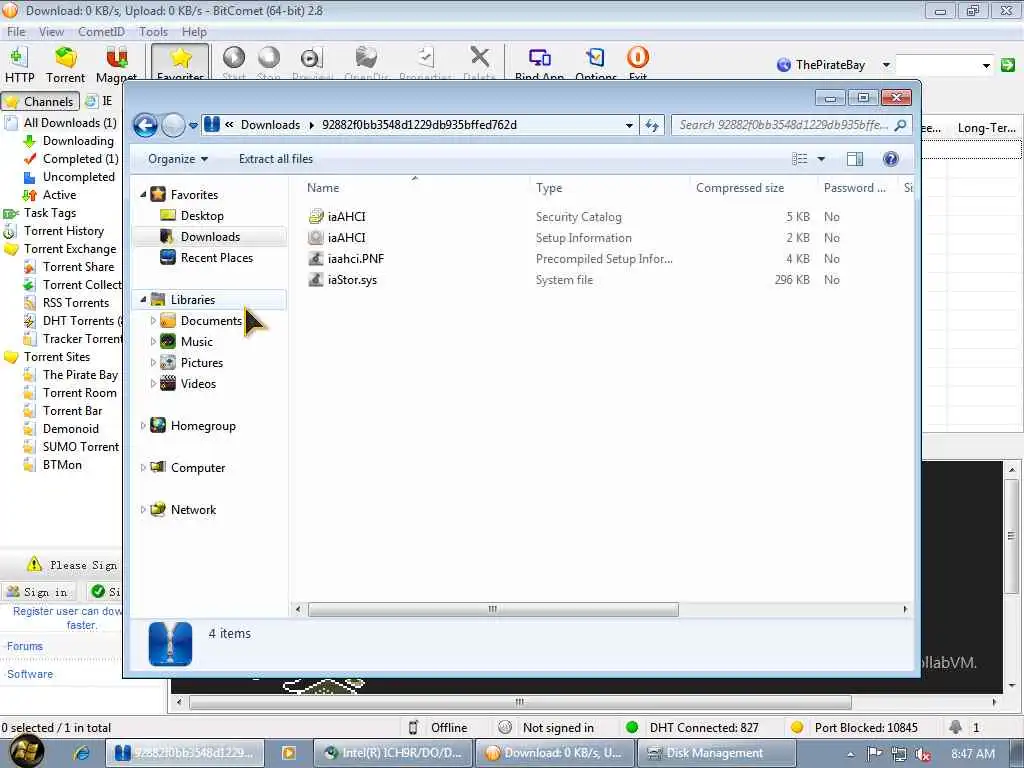
Task: Open the Software link in BitComet
Action: 30,674
